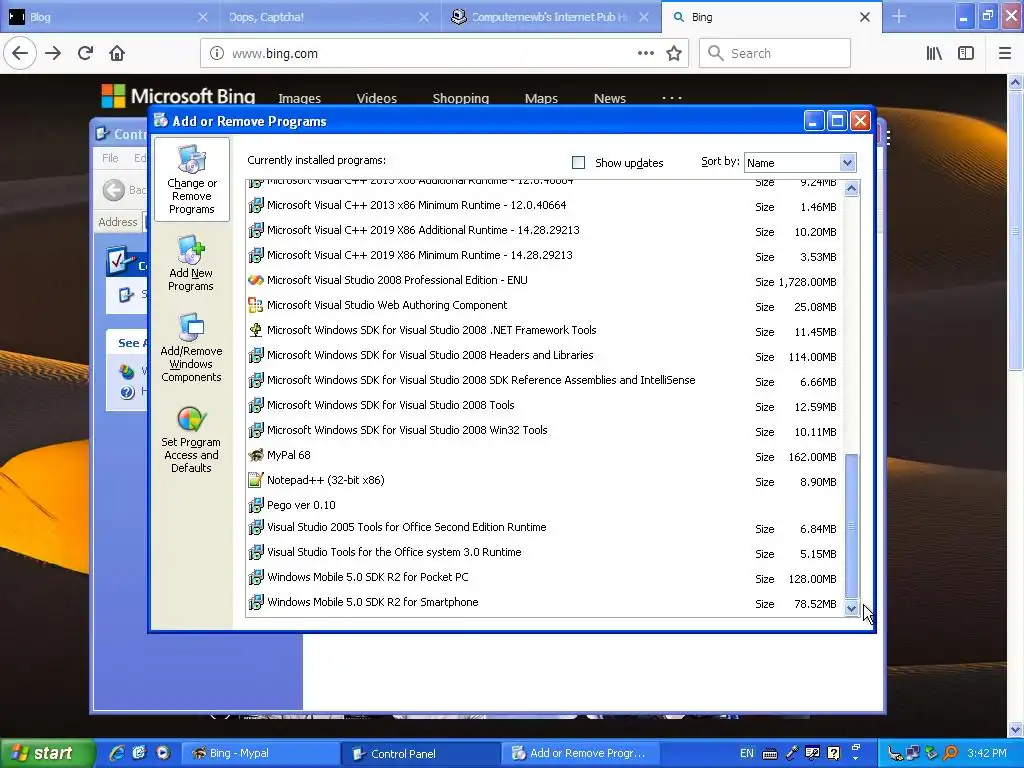The height and width of the screenshot is (768, 1024).
Task: Switch to Computernewb's Internet Pub tab
Action: click(551, 17)
